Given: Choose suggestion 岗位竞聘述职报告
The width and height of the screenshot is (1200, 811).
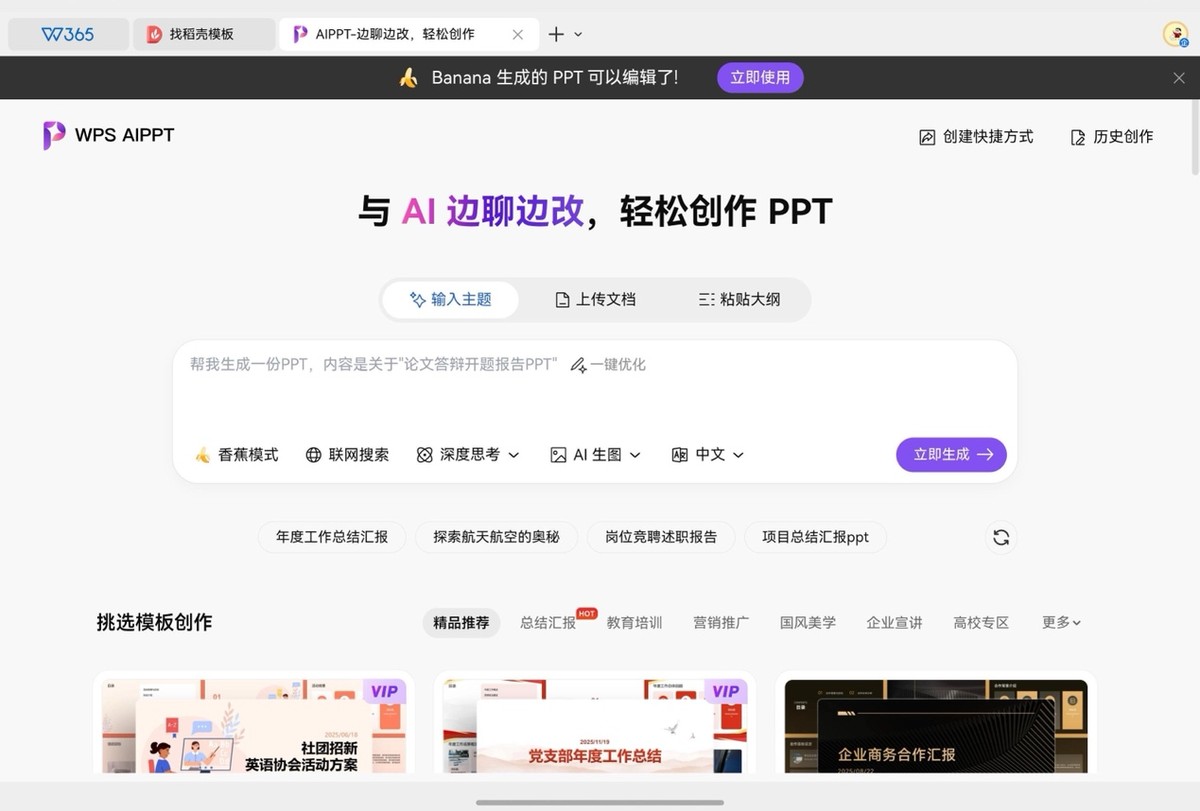Looking at the screenshot, I should click(661, 537).
